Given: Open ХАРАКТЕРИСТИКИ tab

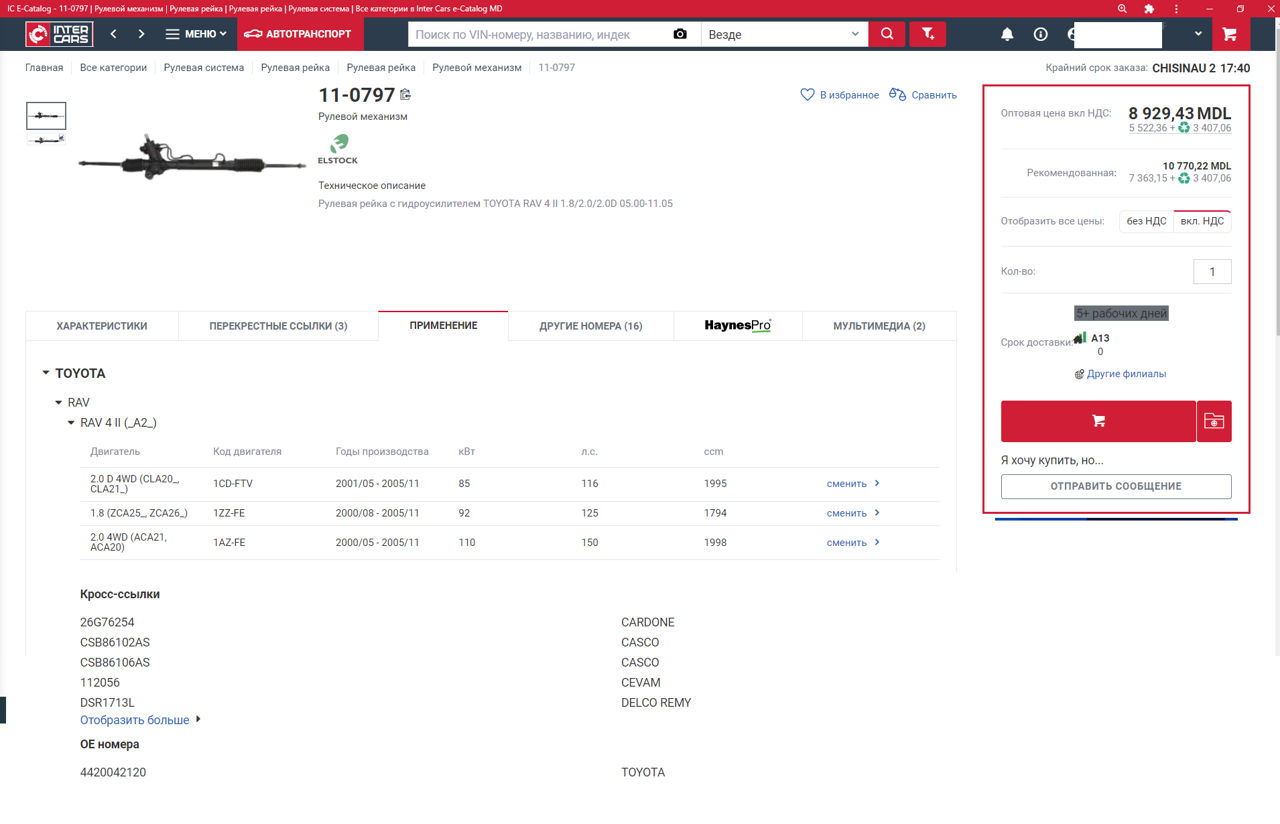Looking at the screenshot, I should pyautogui.click(x=102, y=326).
